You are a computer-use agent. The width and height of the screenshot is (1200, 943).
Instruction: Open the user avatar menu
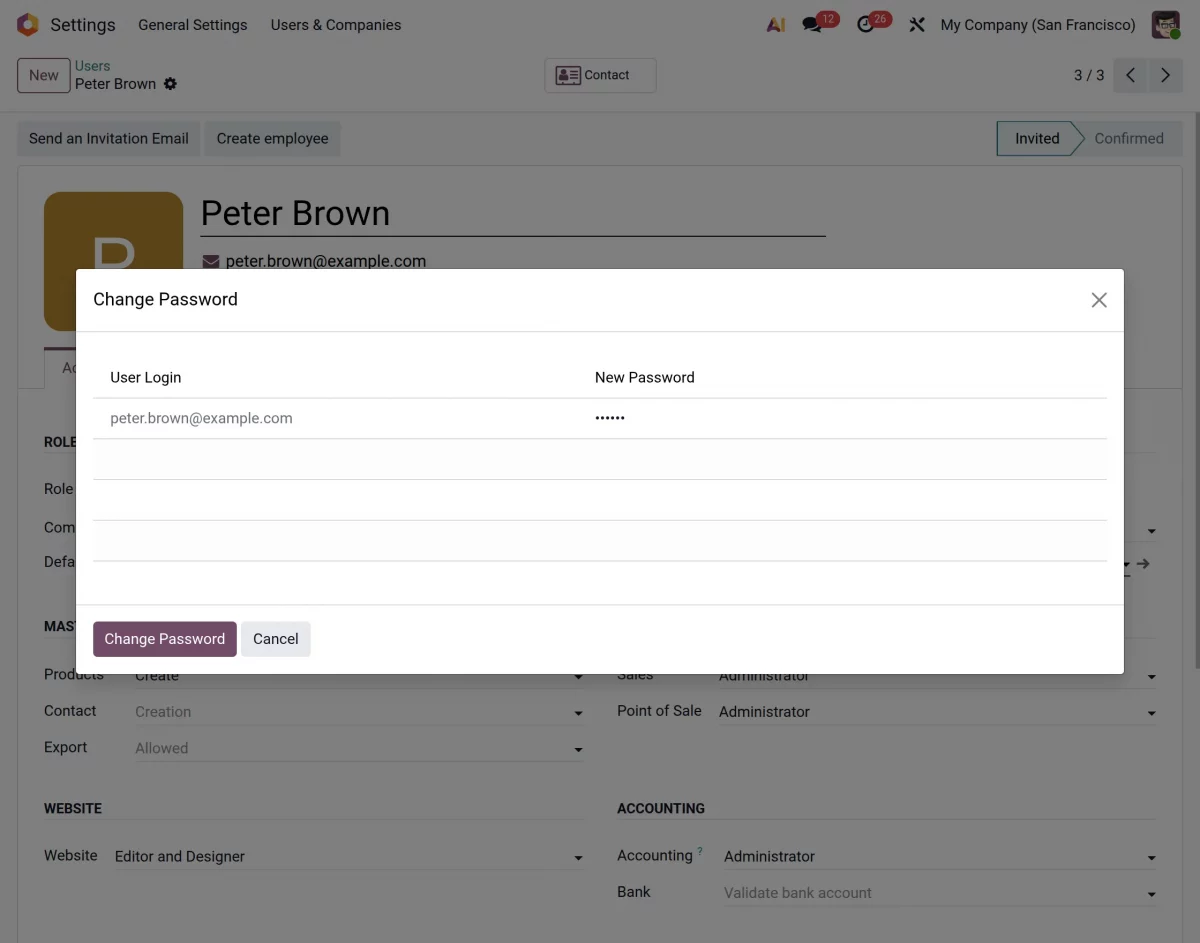(1166, 25)
